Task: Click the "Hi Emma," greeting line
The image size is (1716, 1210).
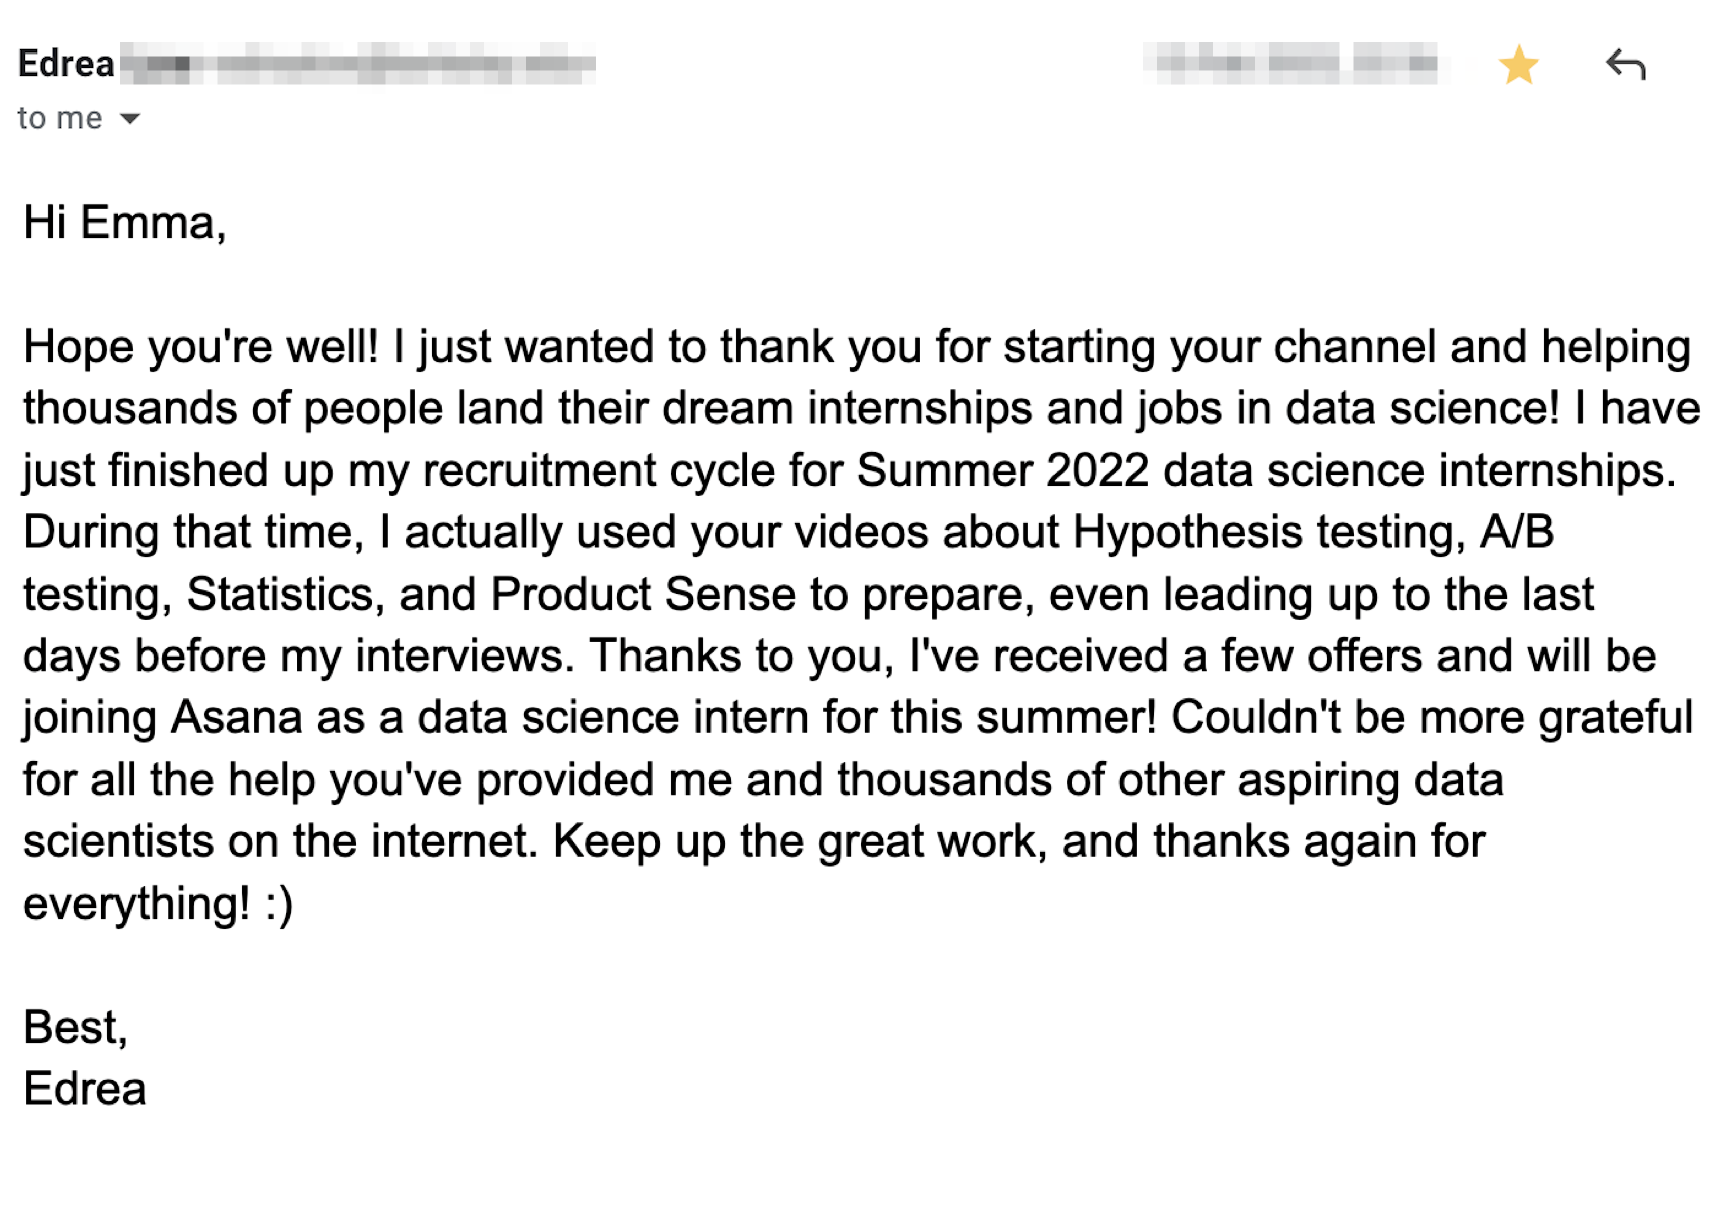Action: 125,222
